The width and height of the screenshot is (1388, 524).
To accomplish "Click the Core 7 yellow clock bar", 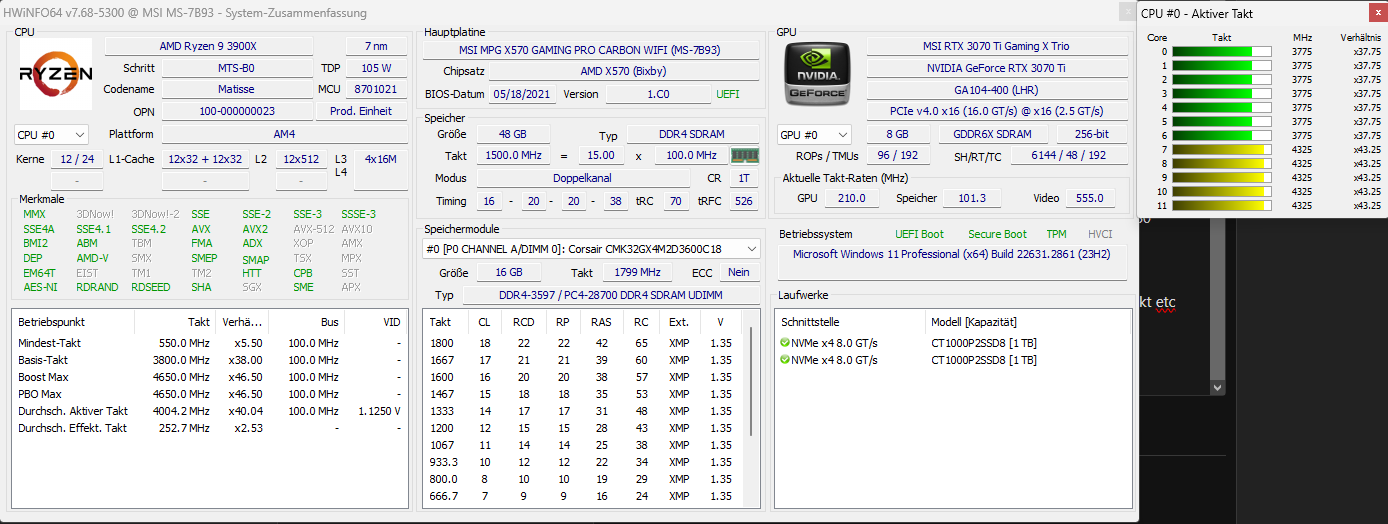I will pos(1221,149).
